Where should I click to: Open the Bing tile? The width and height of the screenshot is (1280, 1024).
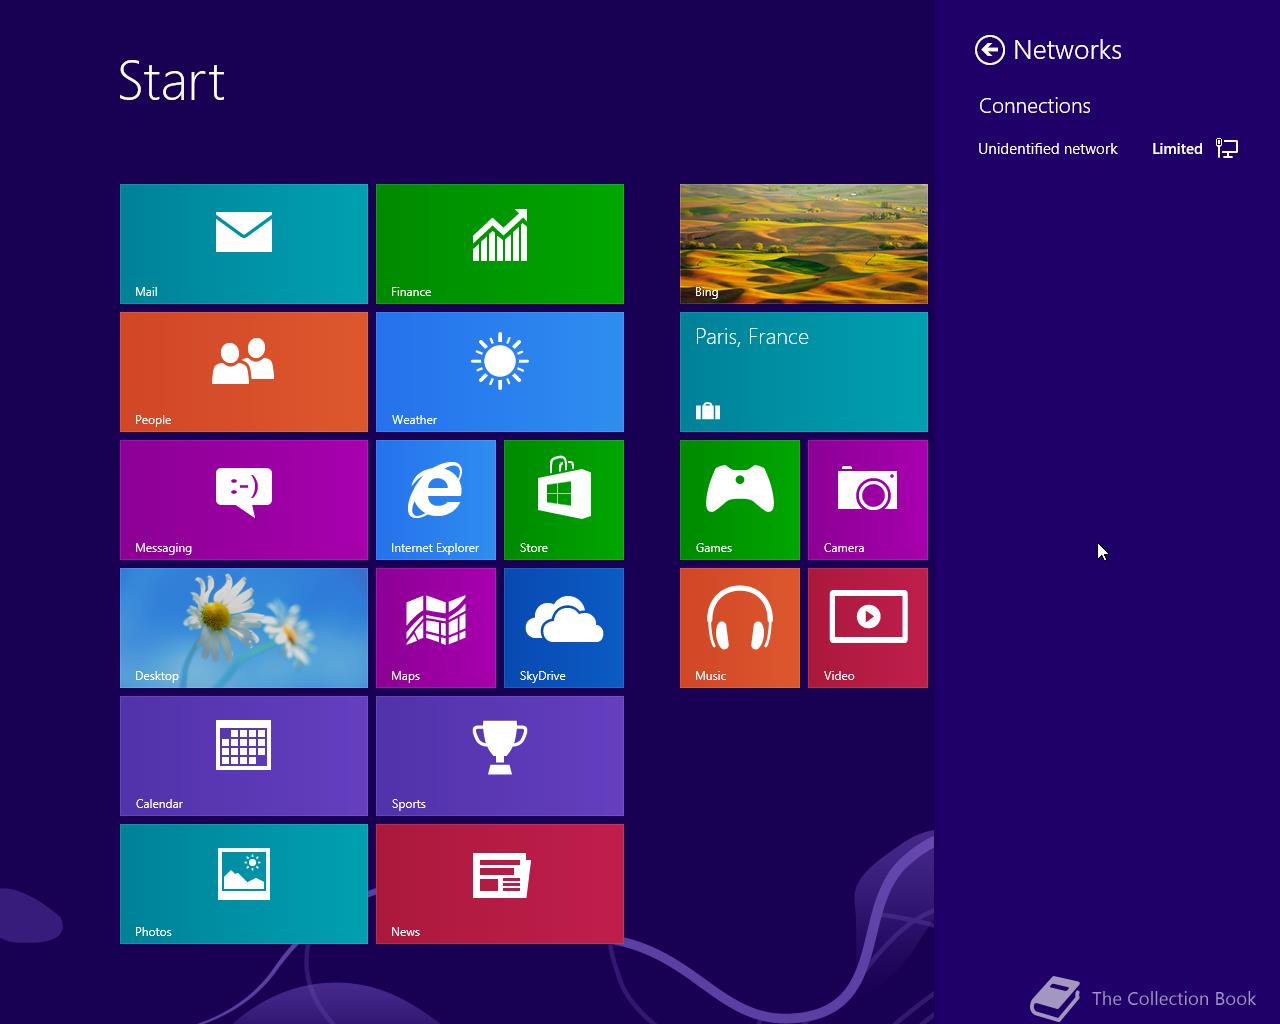coord(804,244)
